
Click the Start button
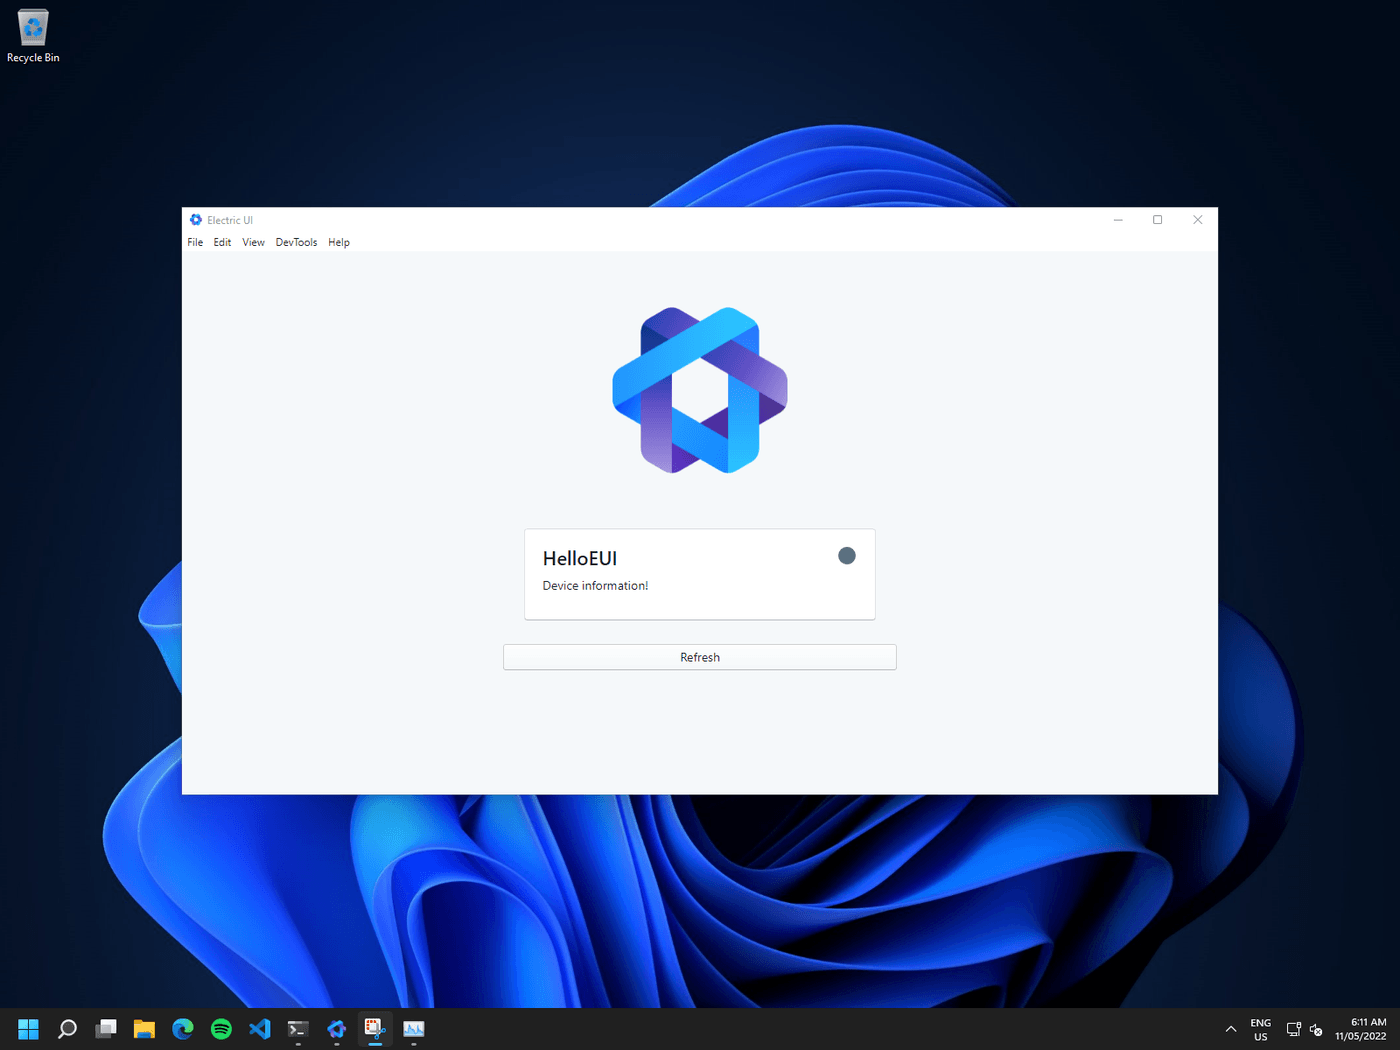point(28,1028)
